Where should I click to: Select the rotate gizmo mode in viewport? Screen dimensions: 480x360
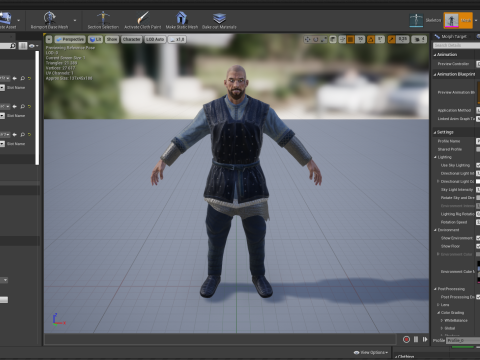[315, 40]
